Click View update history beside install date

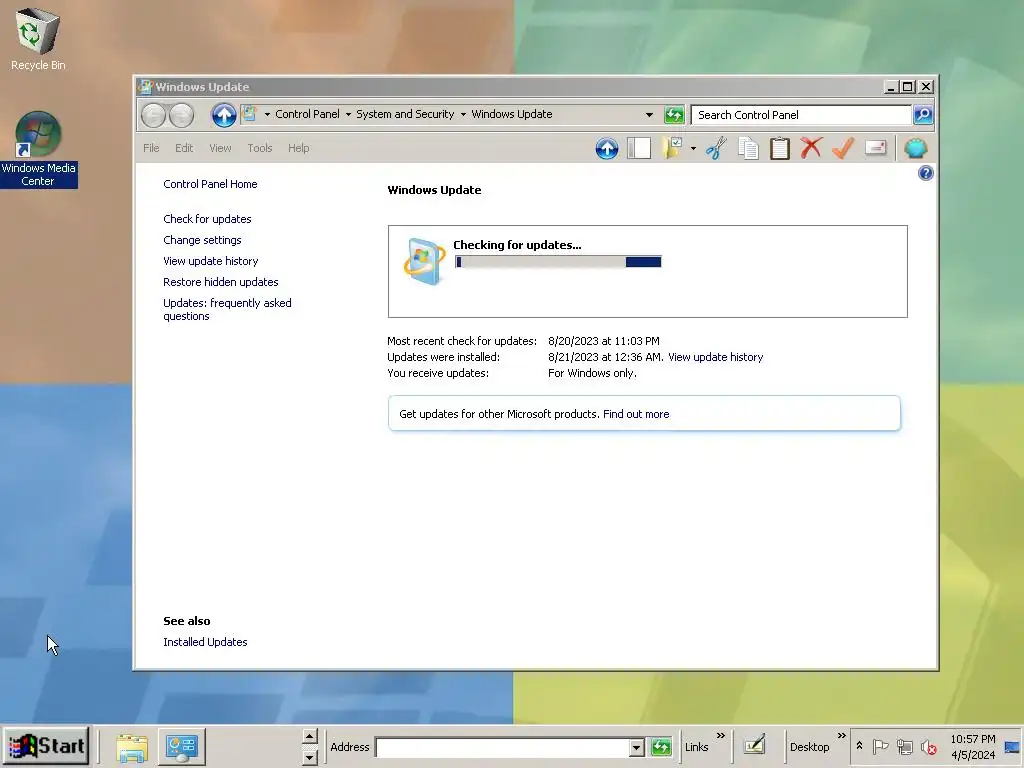(715, 357)
